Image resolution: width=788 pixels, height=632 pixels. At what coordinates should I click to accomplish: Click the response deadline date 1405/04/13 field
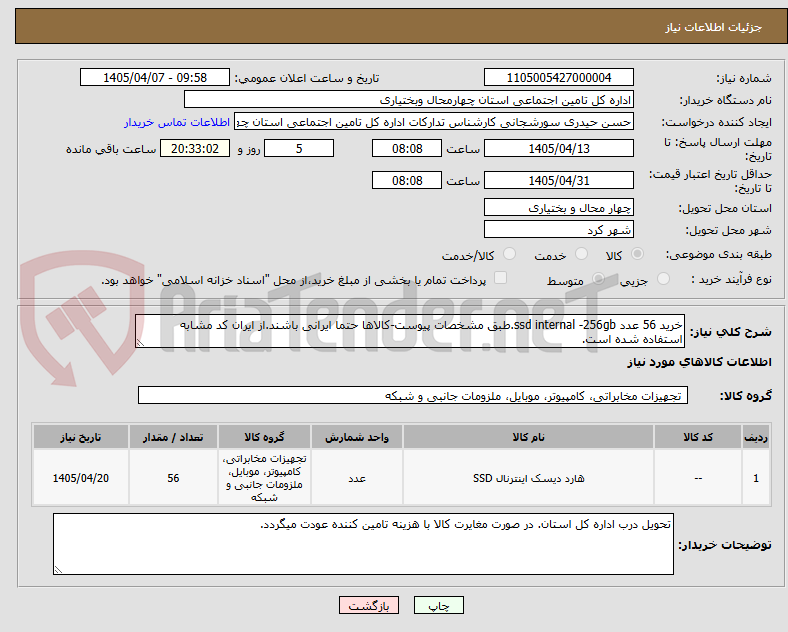[558, 148]
